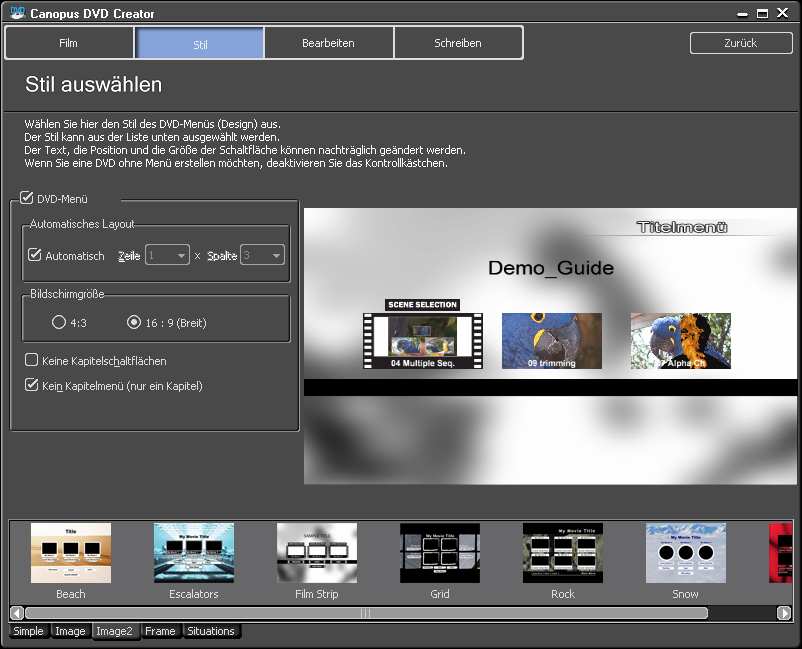Select the Beach menu style thumbnail
The height and width of the screenshot is (649, 802).
click(71, 553)
